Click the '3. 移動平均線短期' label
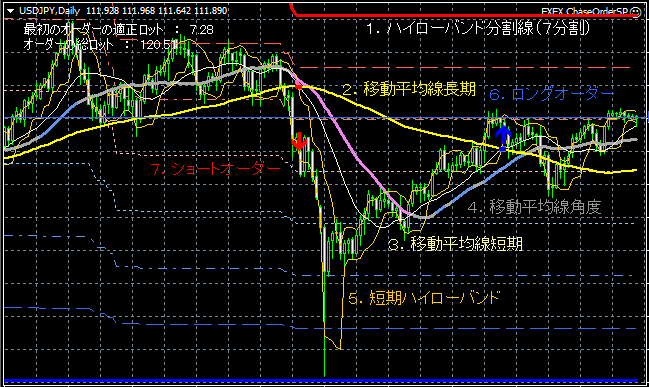The height and width of the screenshot is (387, 649). point(455,244)
